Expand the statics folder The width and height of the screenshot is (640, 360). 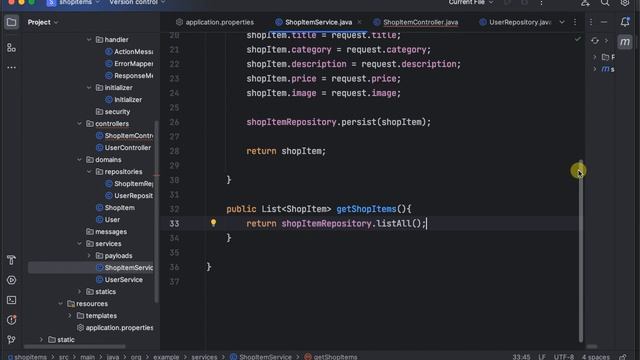coord(80,291)
